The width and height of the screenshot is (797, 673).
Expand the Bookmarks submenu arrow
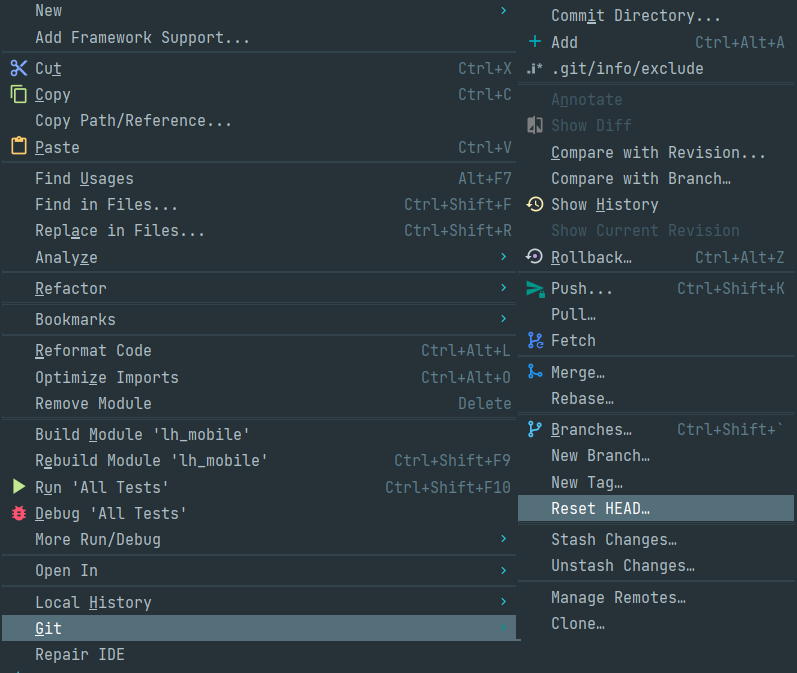503,319
